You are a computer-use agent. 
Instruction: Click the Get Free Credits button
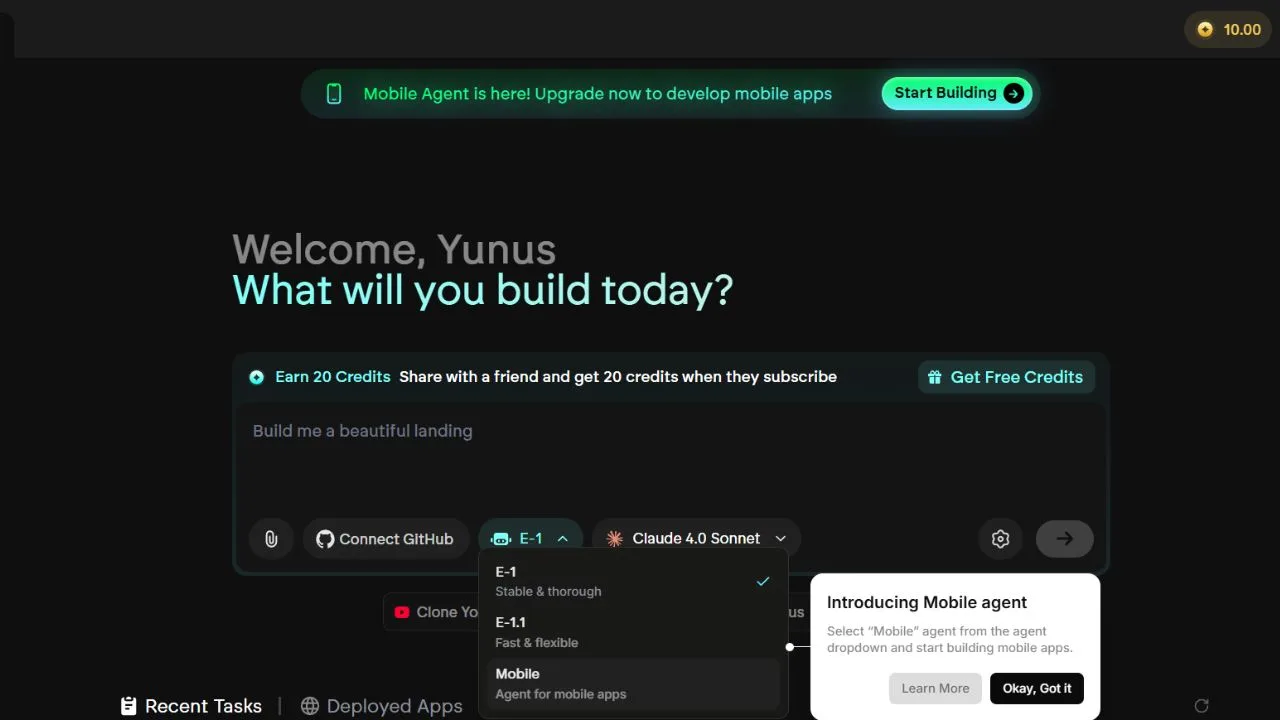[1006, 377]
